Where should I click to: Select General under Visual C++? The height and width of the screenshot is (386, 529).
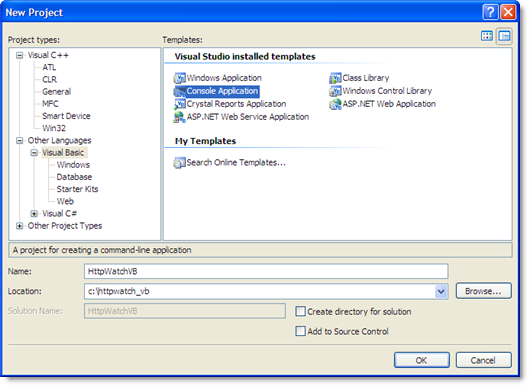click(x=57, y=92)
